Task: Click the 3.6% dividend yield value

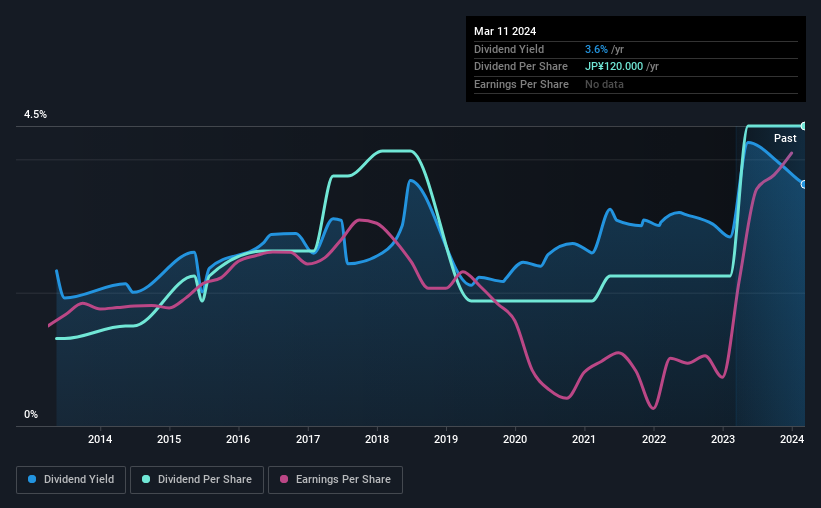Action: click(596, 49)
